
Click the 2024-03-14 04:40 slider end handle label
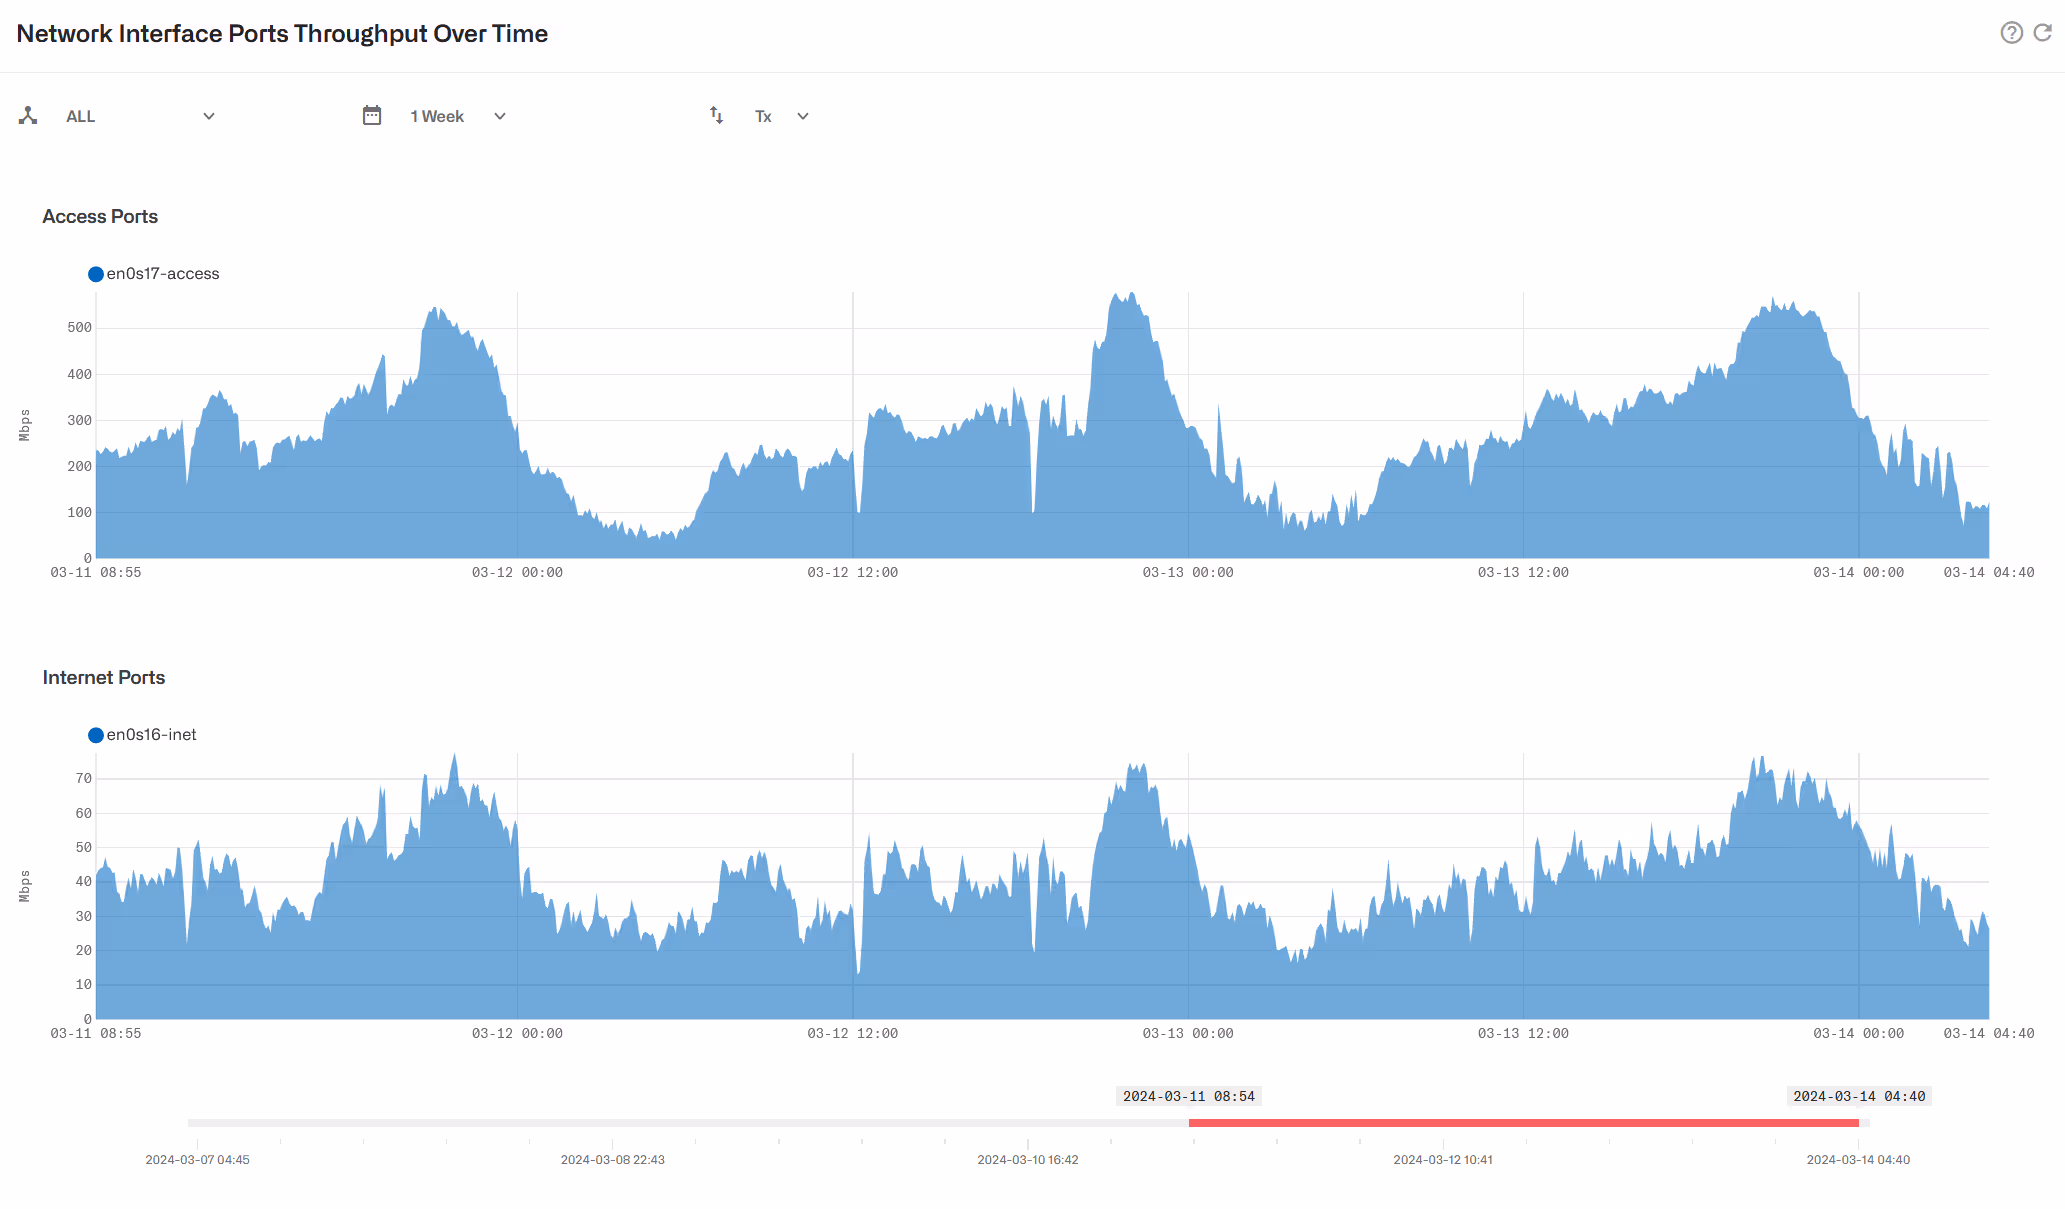point(1858,1096)
